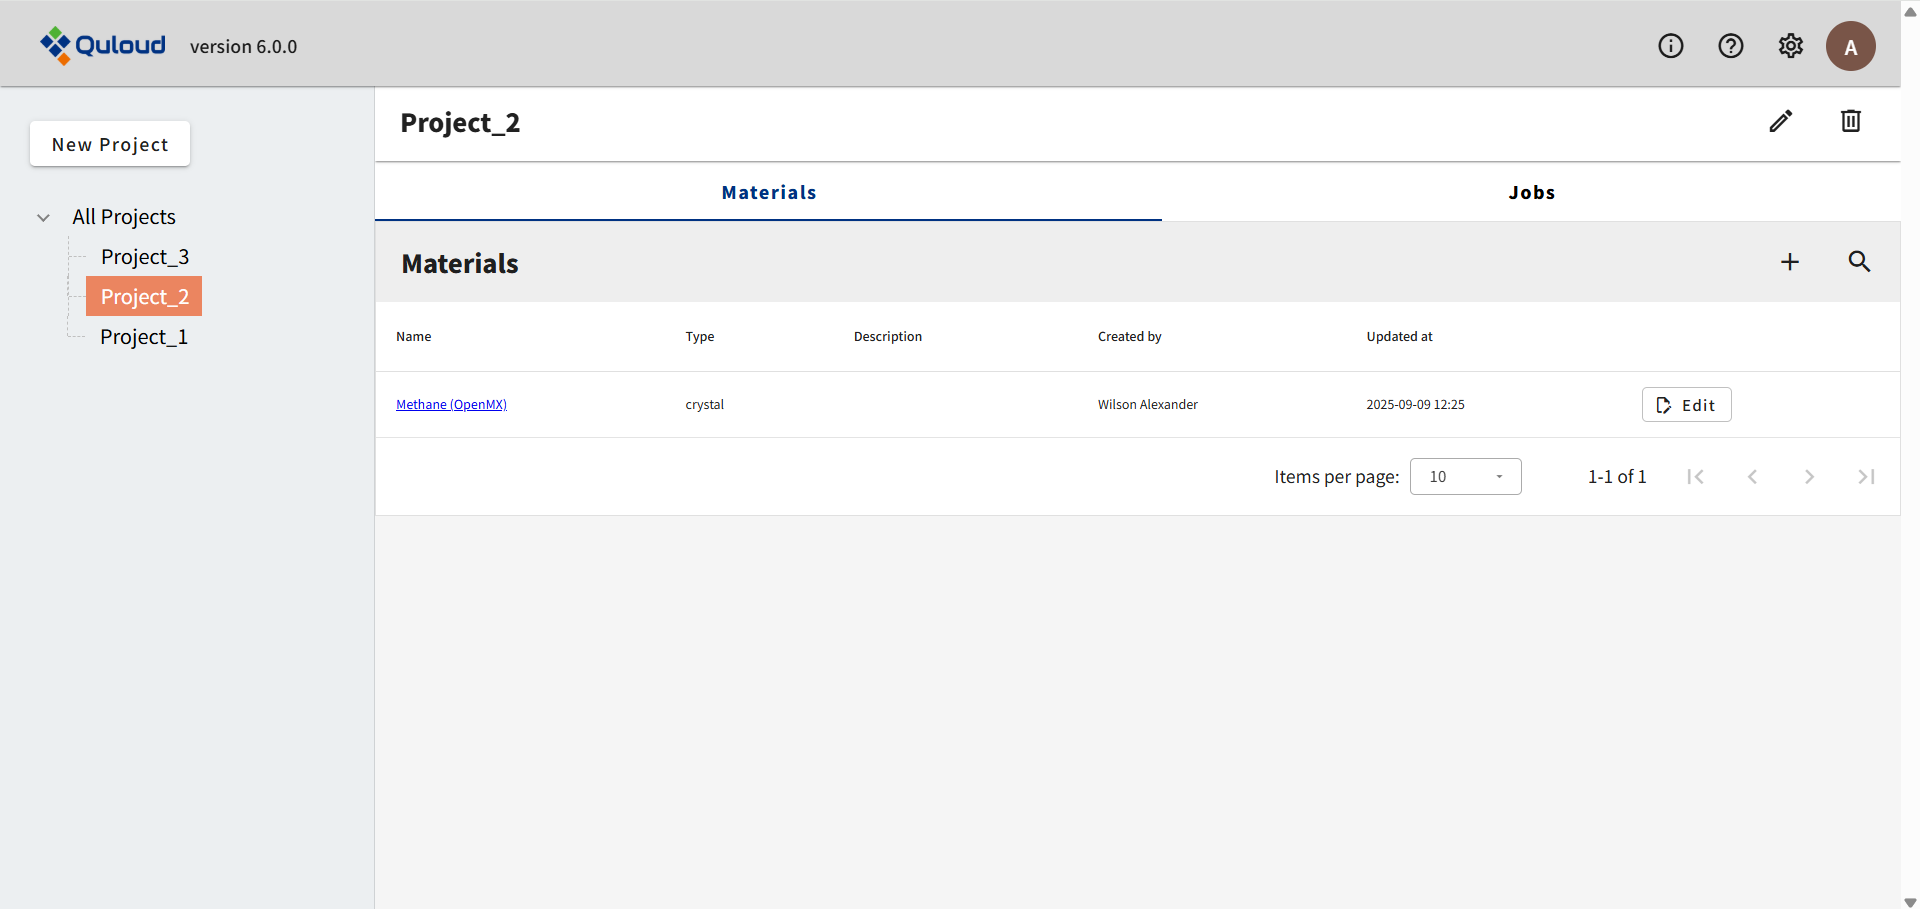
Task: Click the Quloud logo
Action: pos(103,45)
